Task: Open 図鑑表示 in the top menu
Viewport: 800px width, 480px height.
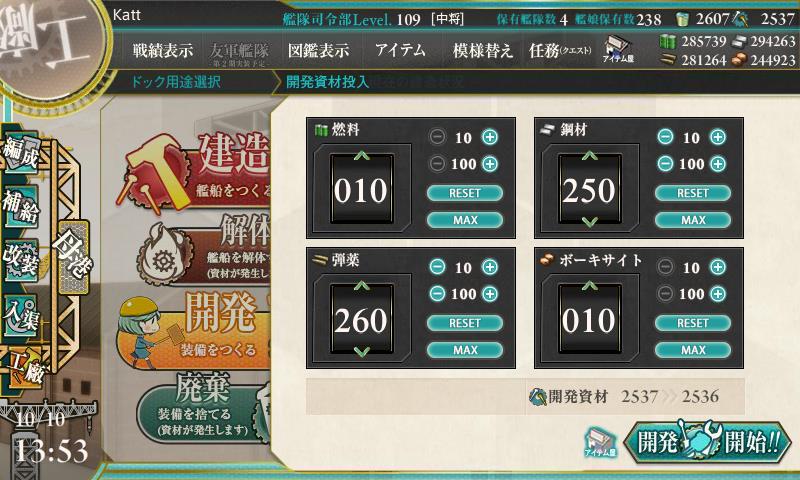Action: click(318, 50)
